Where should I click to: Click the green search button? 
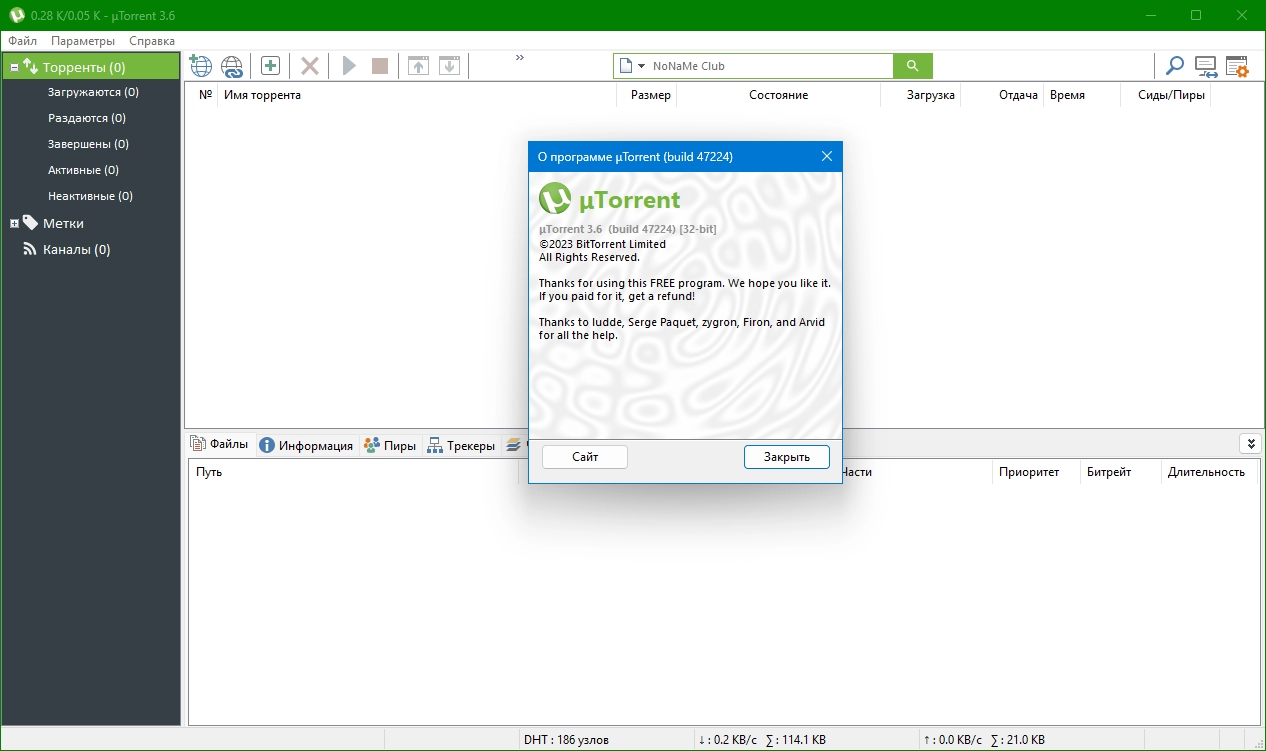(x=912, y=66)
